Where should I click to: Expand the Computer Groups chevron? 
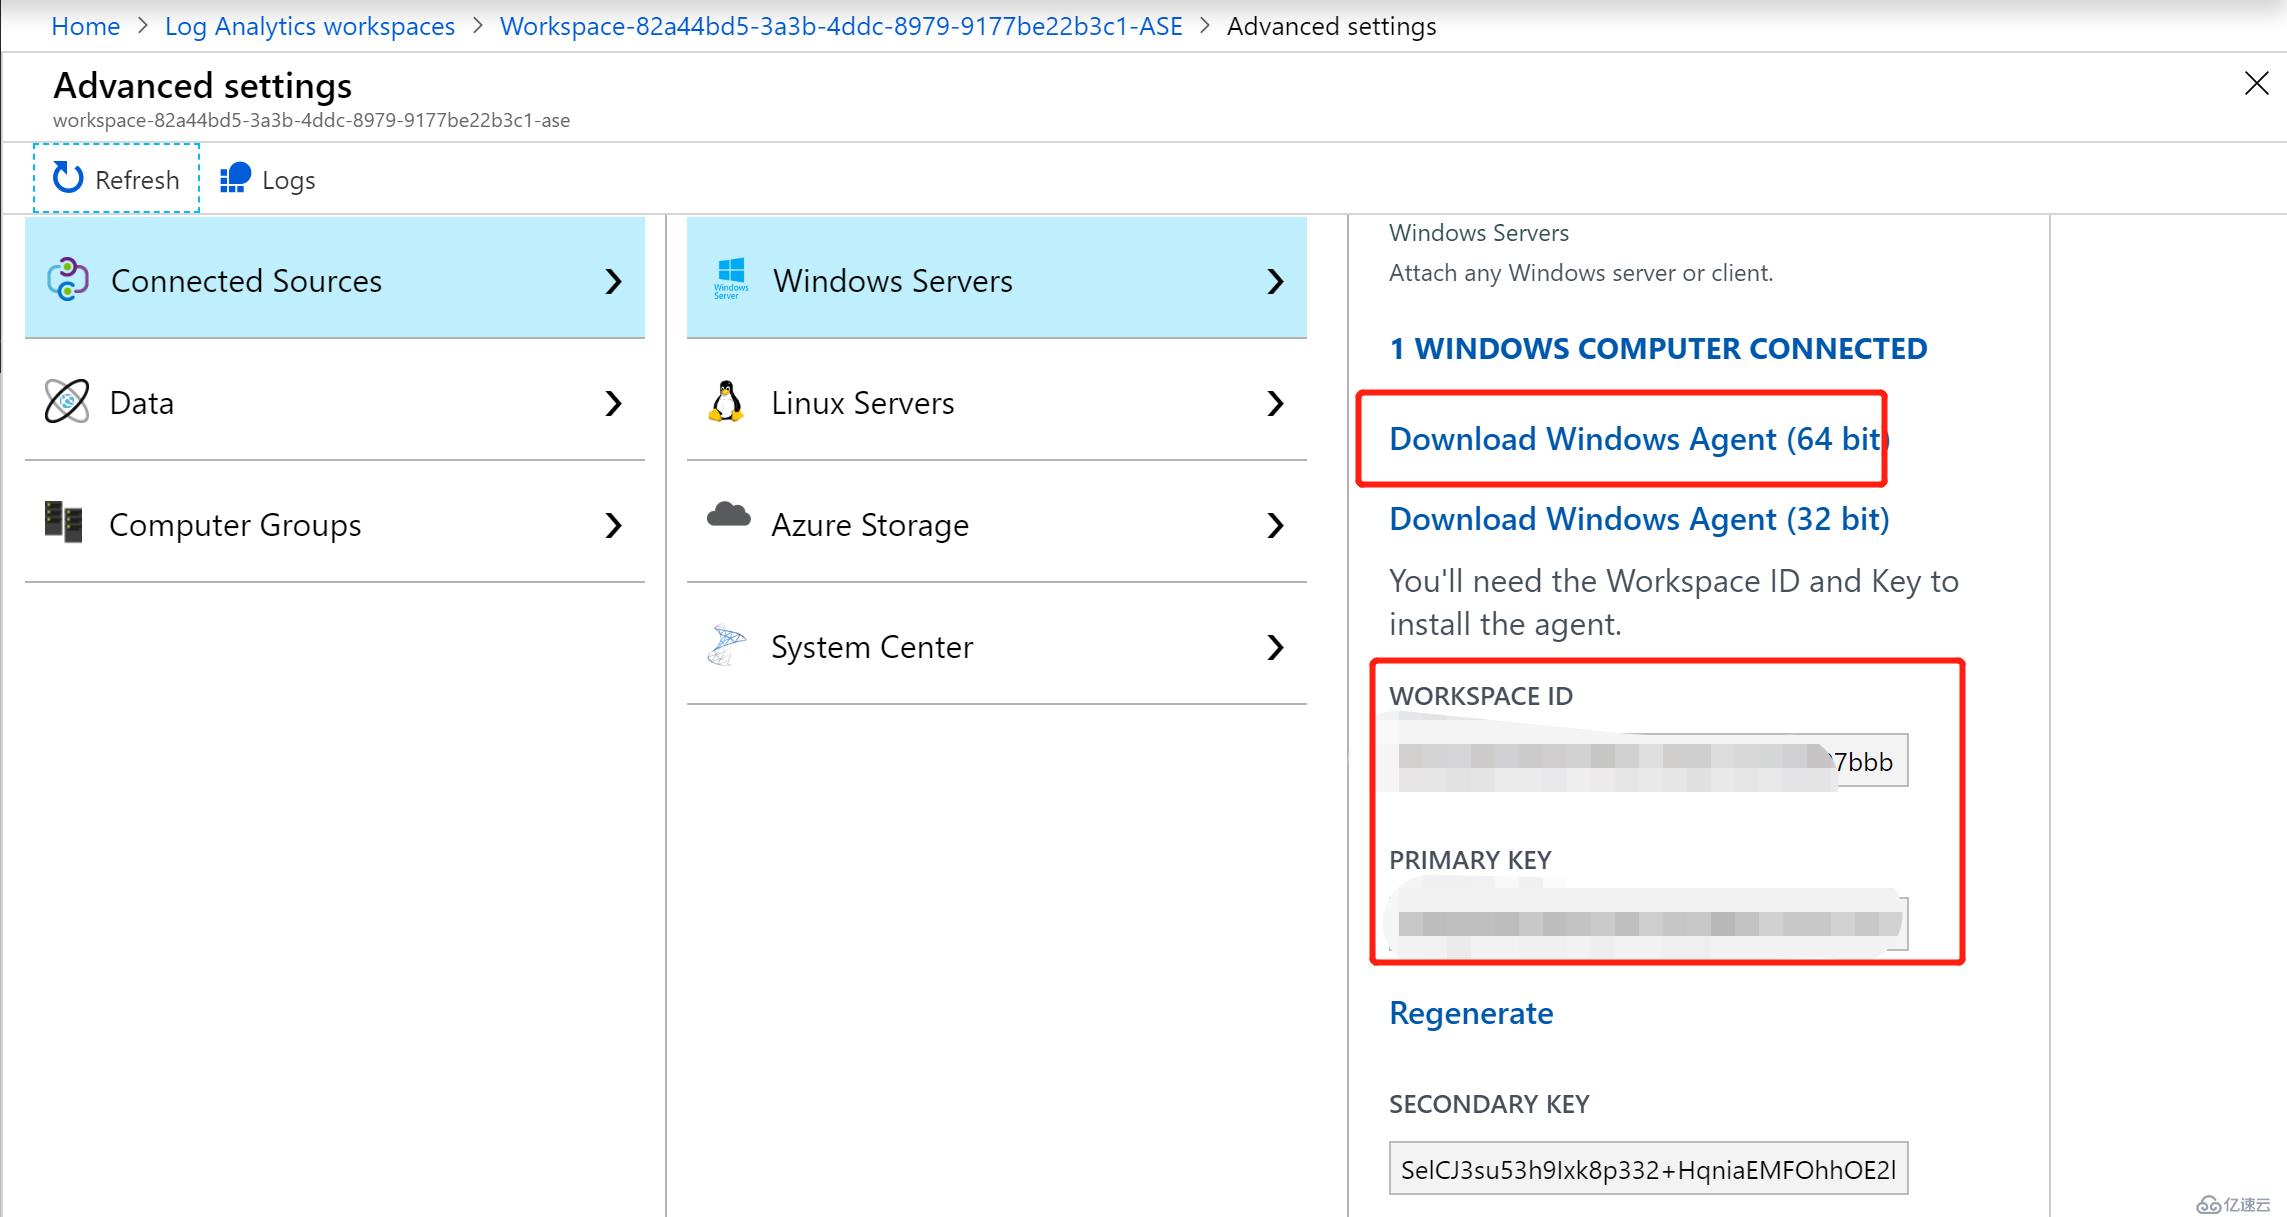pos(614,525)
